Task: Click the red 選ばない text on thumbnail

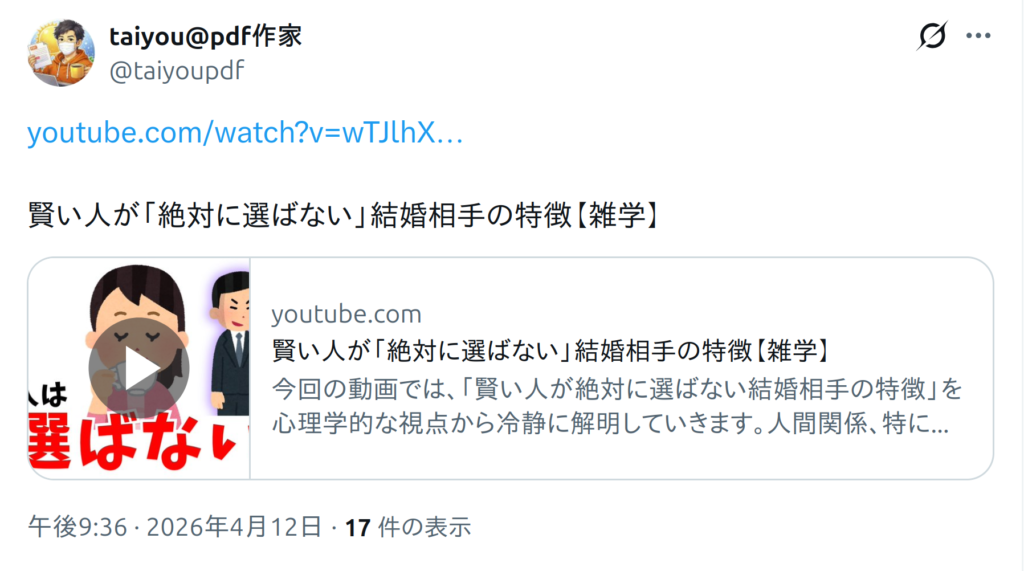Action: pos(133,443)
